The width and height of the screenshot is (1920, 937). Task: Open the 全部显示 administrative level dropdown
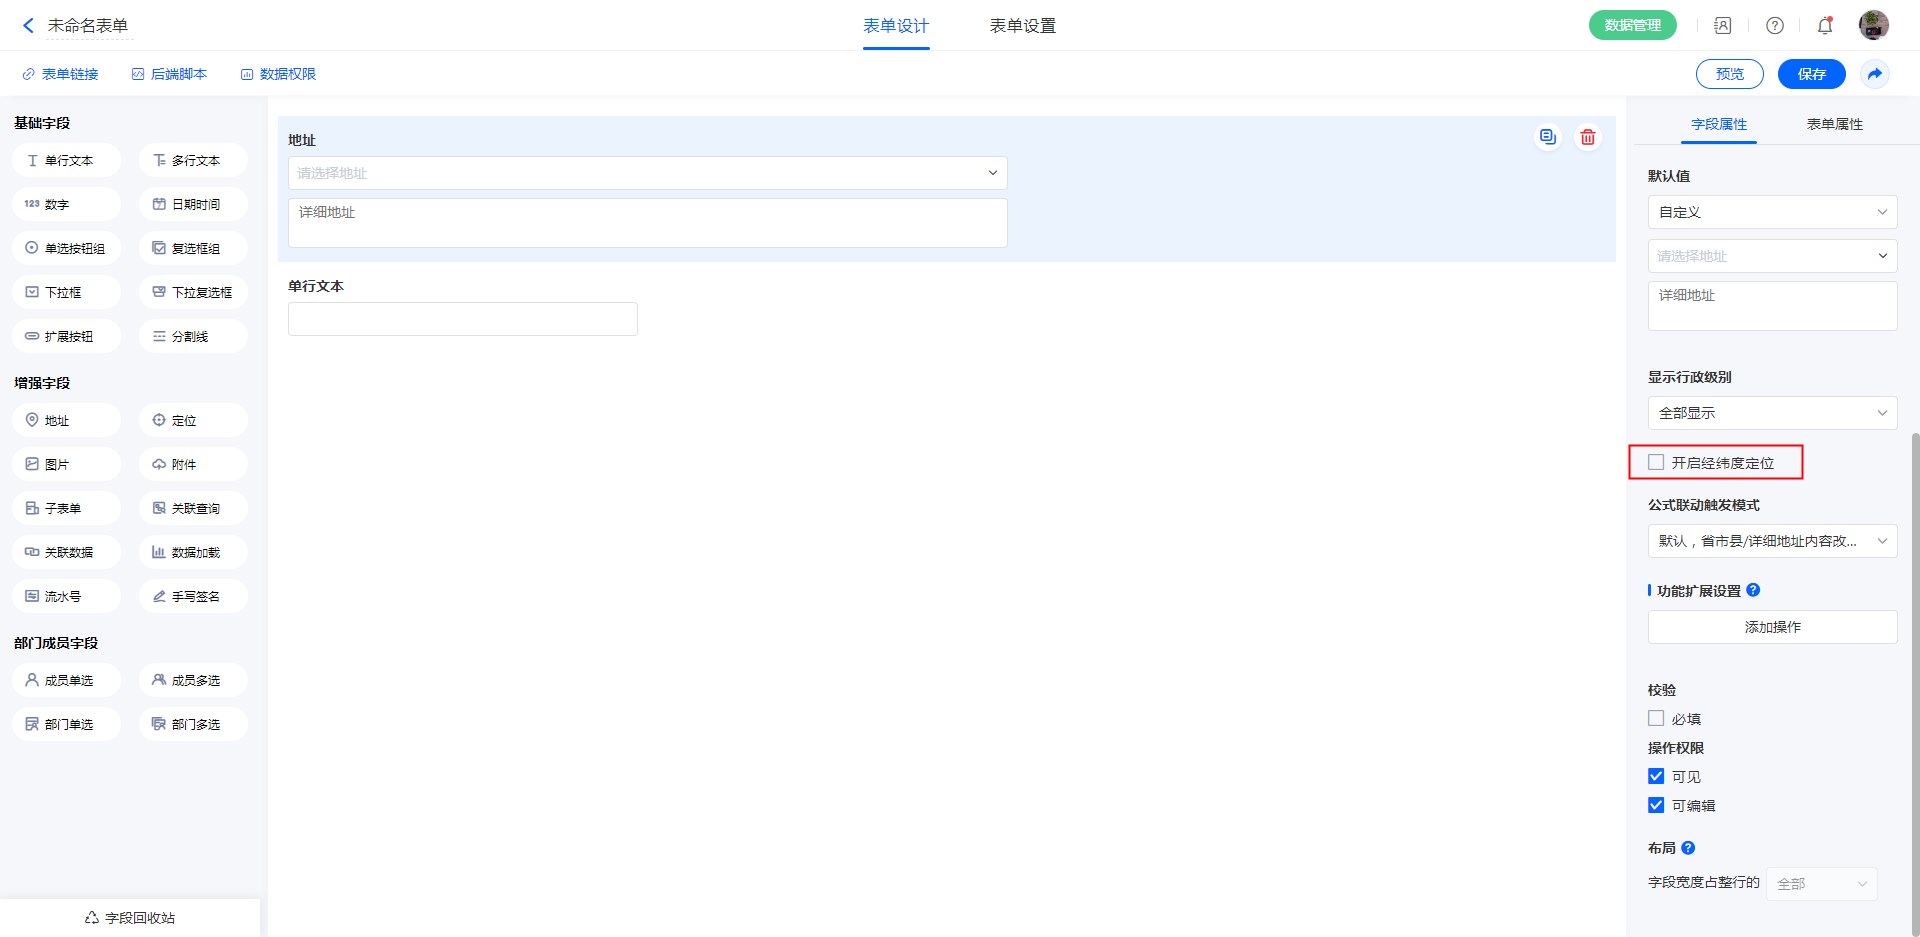(x=1771, y=413)
